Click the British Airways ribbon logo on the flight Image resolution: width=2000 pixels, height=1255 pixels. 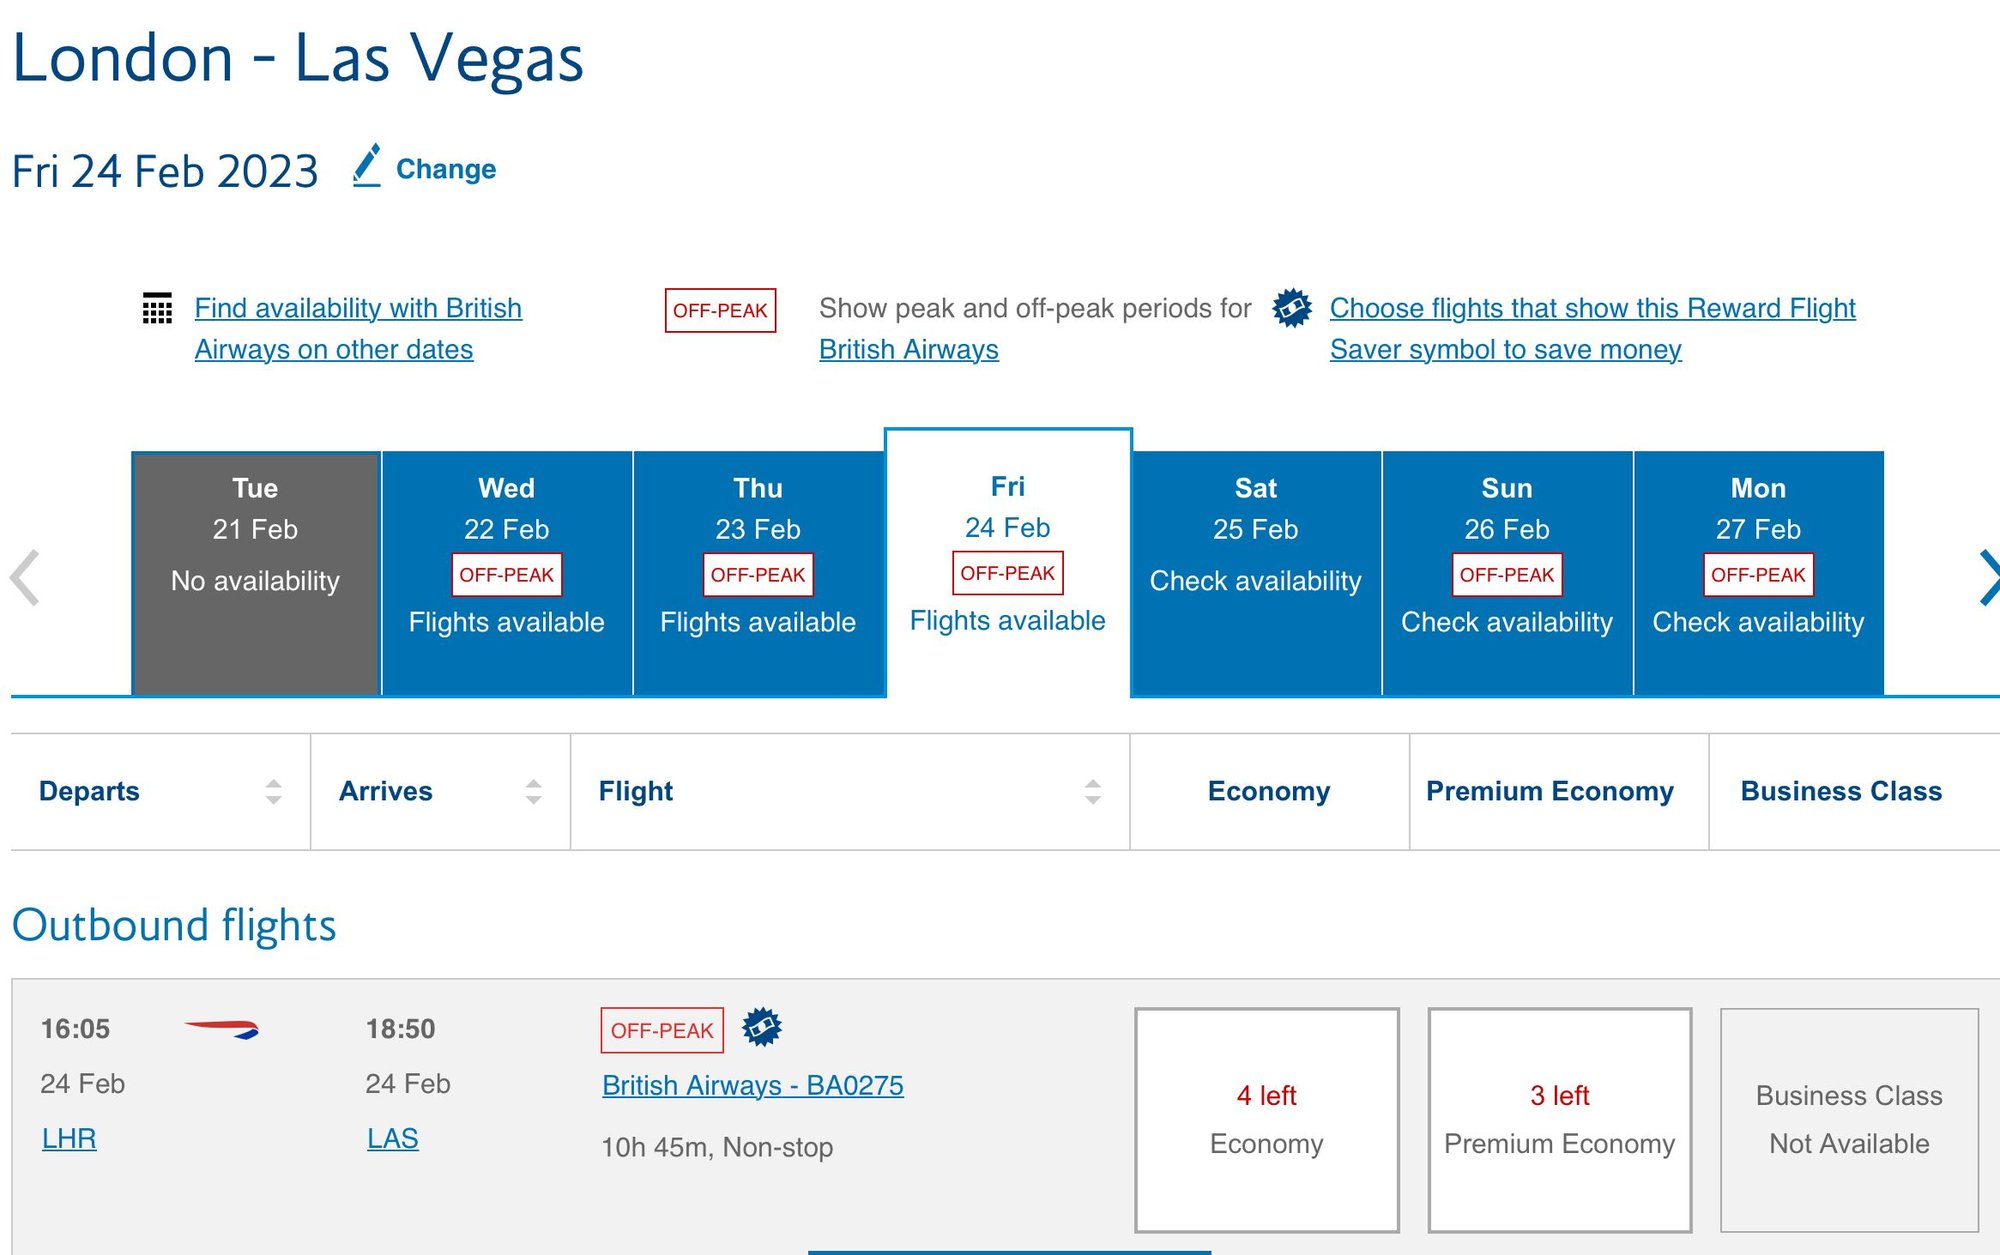pyautogui.click(x=222, y=1029)
